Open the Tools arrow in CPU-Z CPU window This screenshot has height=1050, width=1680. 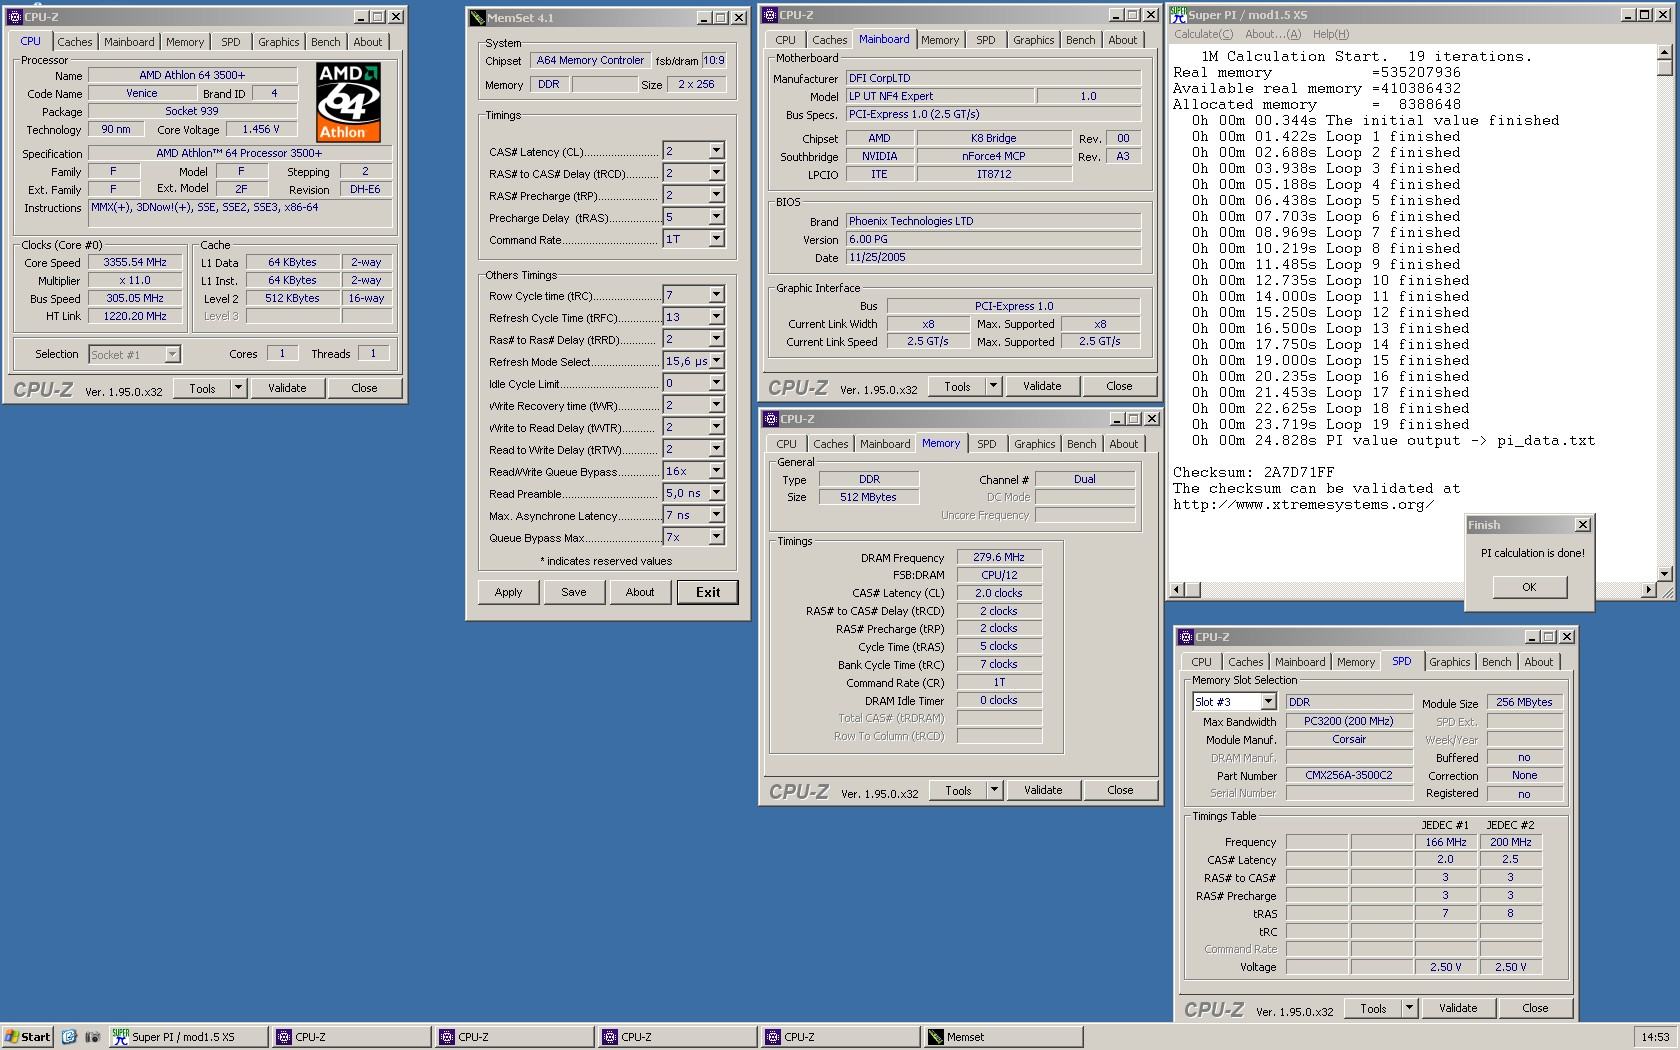point(238,388)
